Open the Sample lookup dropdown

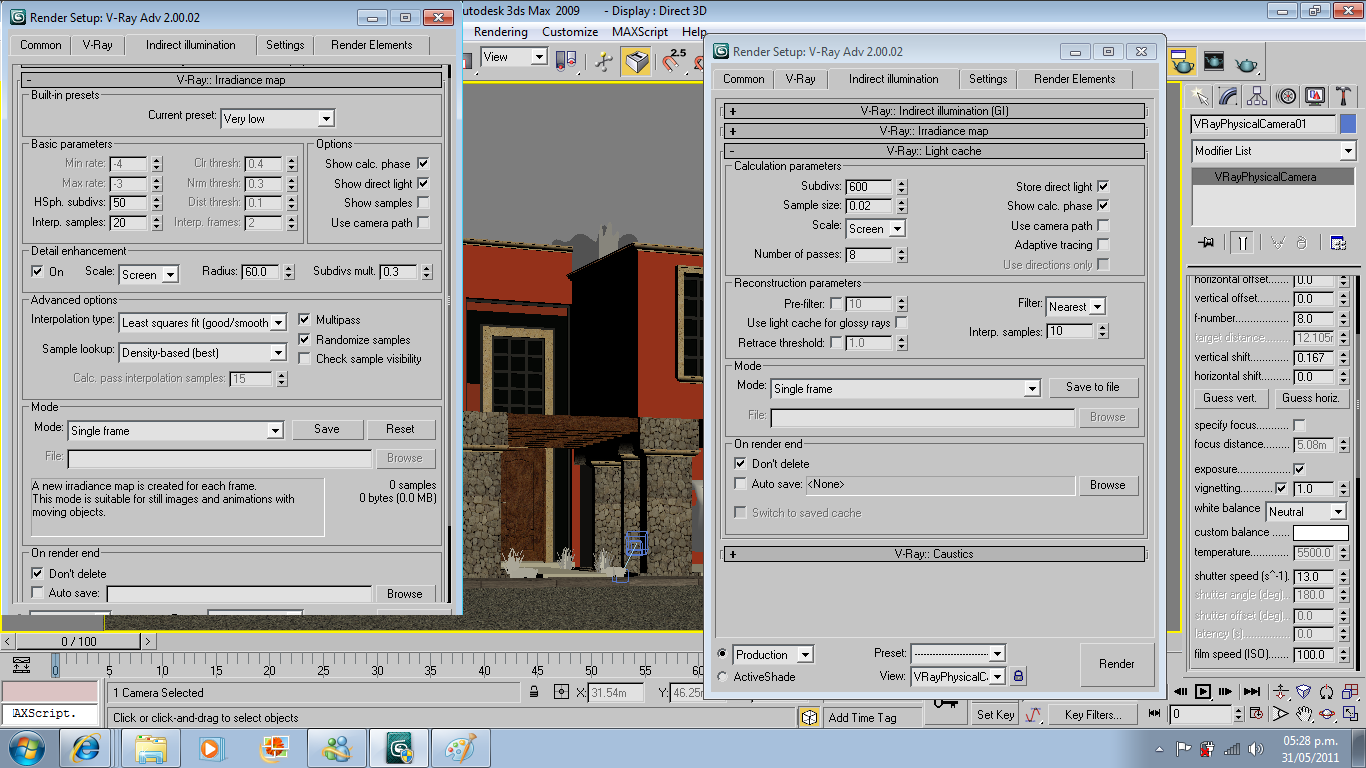203,352
